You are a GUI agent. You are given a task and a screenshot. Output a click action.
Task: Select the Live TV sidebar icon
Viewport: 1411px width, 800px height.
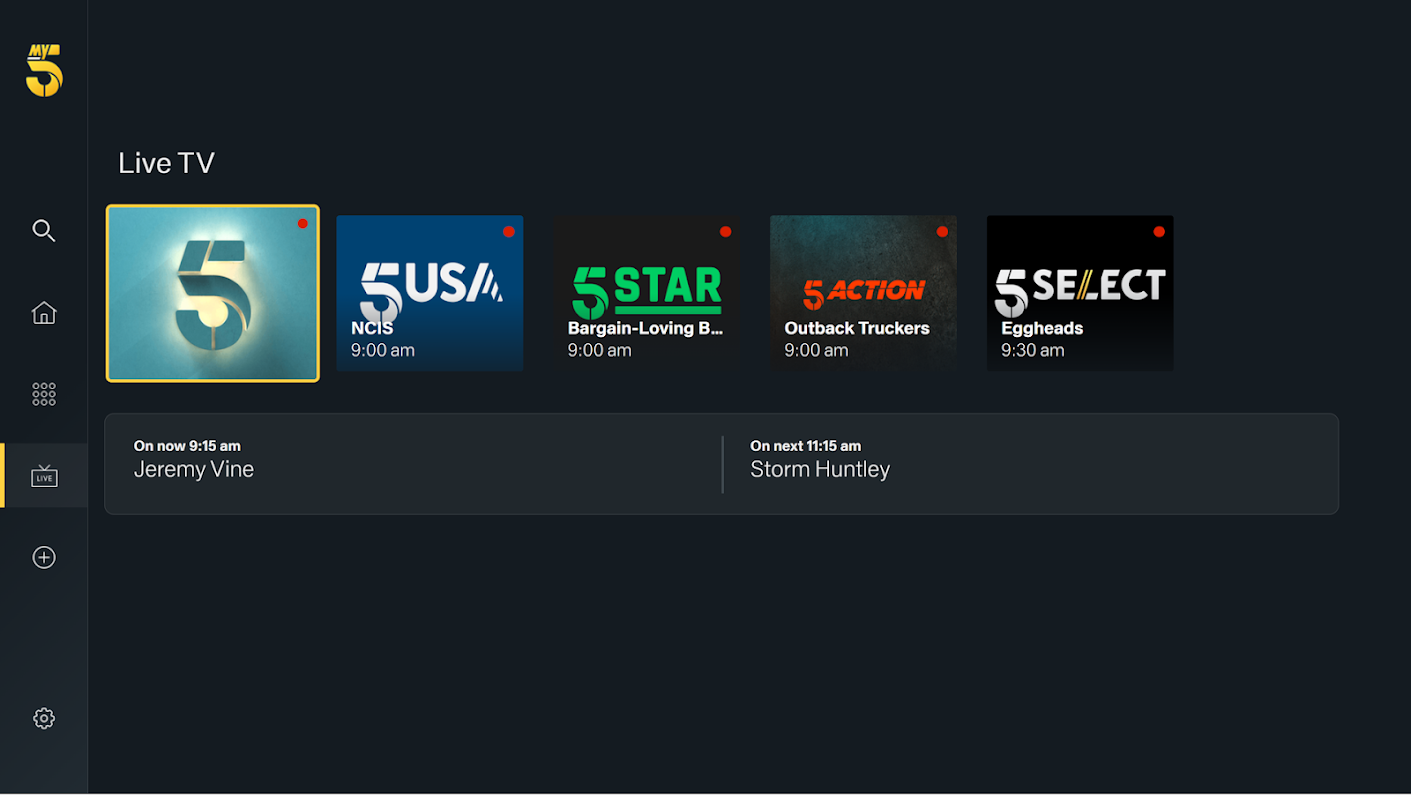click(44, 476)
